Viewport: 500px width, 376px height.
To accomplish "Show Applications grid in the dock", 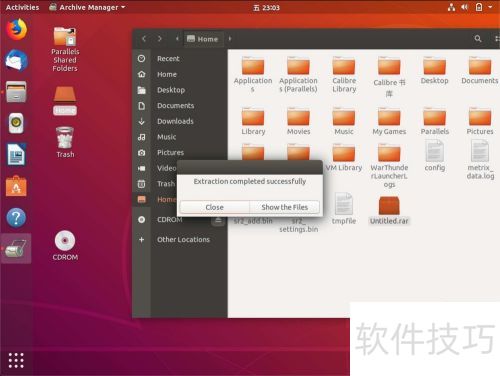I will [16, 360].
